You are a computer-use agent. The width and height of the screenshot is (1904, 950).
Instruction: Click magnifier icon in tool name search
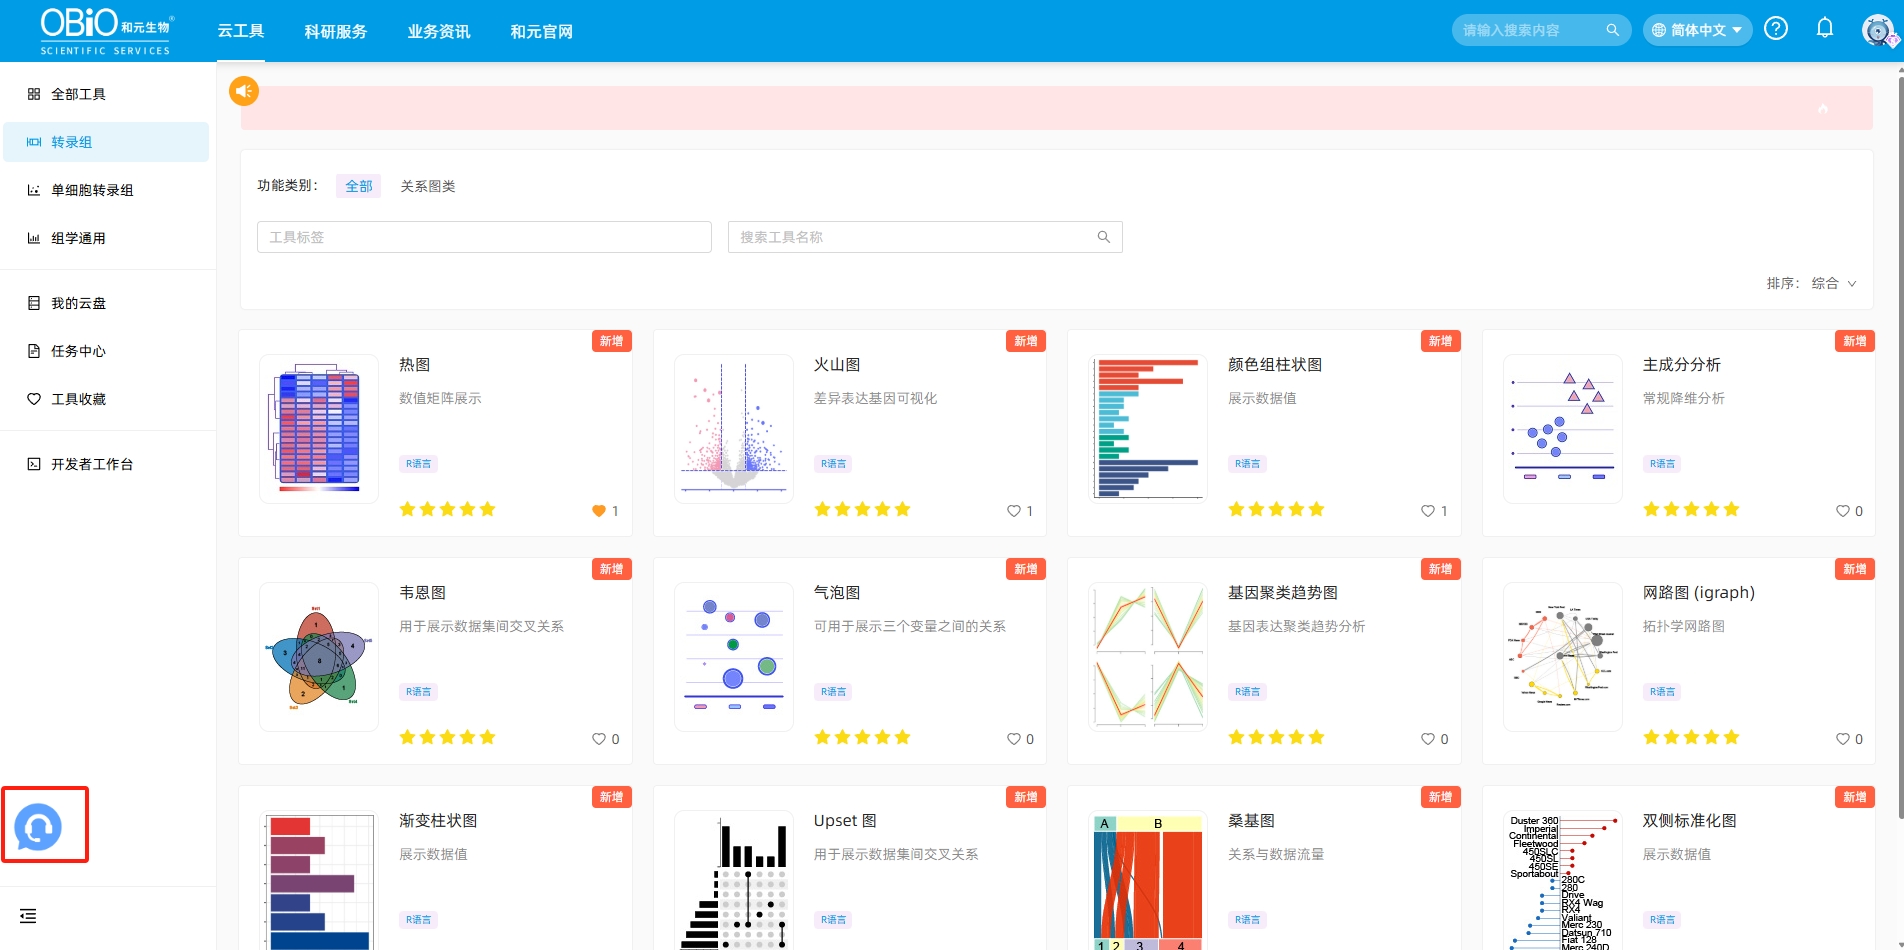pyautogui.click(x=1103, y=237)
